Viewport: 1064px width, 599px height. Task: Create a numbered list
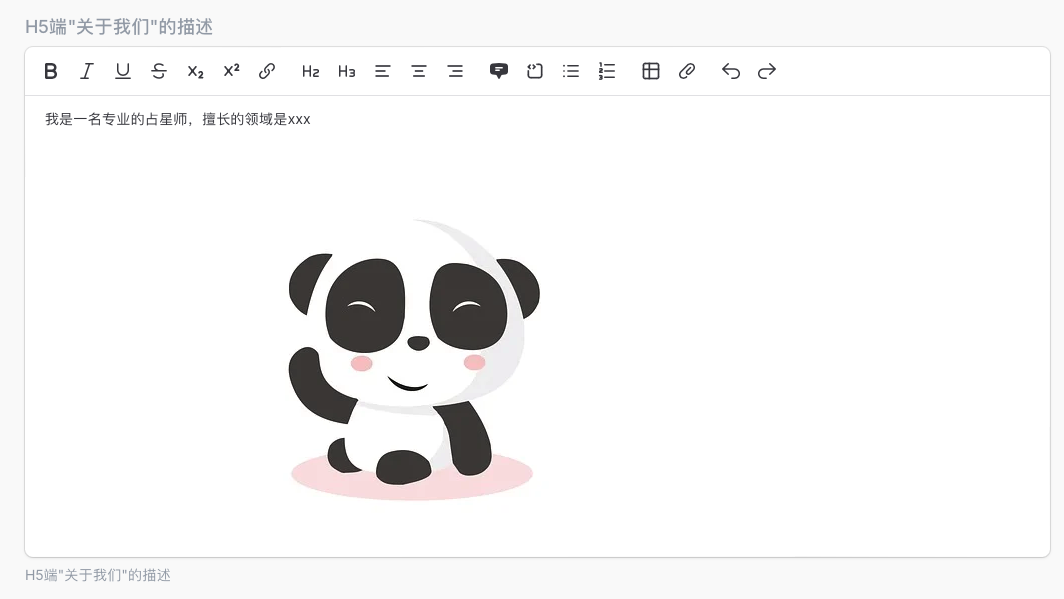pos(607,71)
